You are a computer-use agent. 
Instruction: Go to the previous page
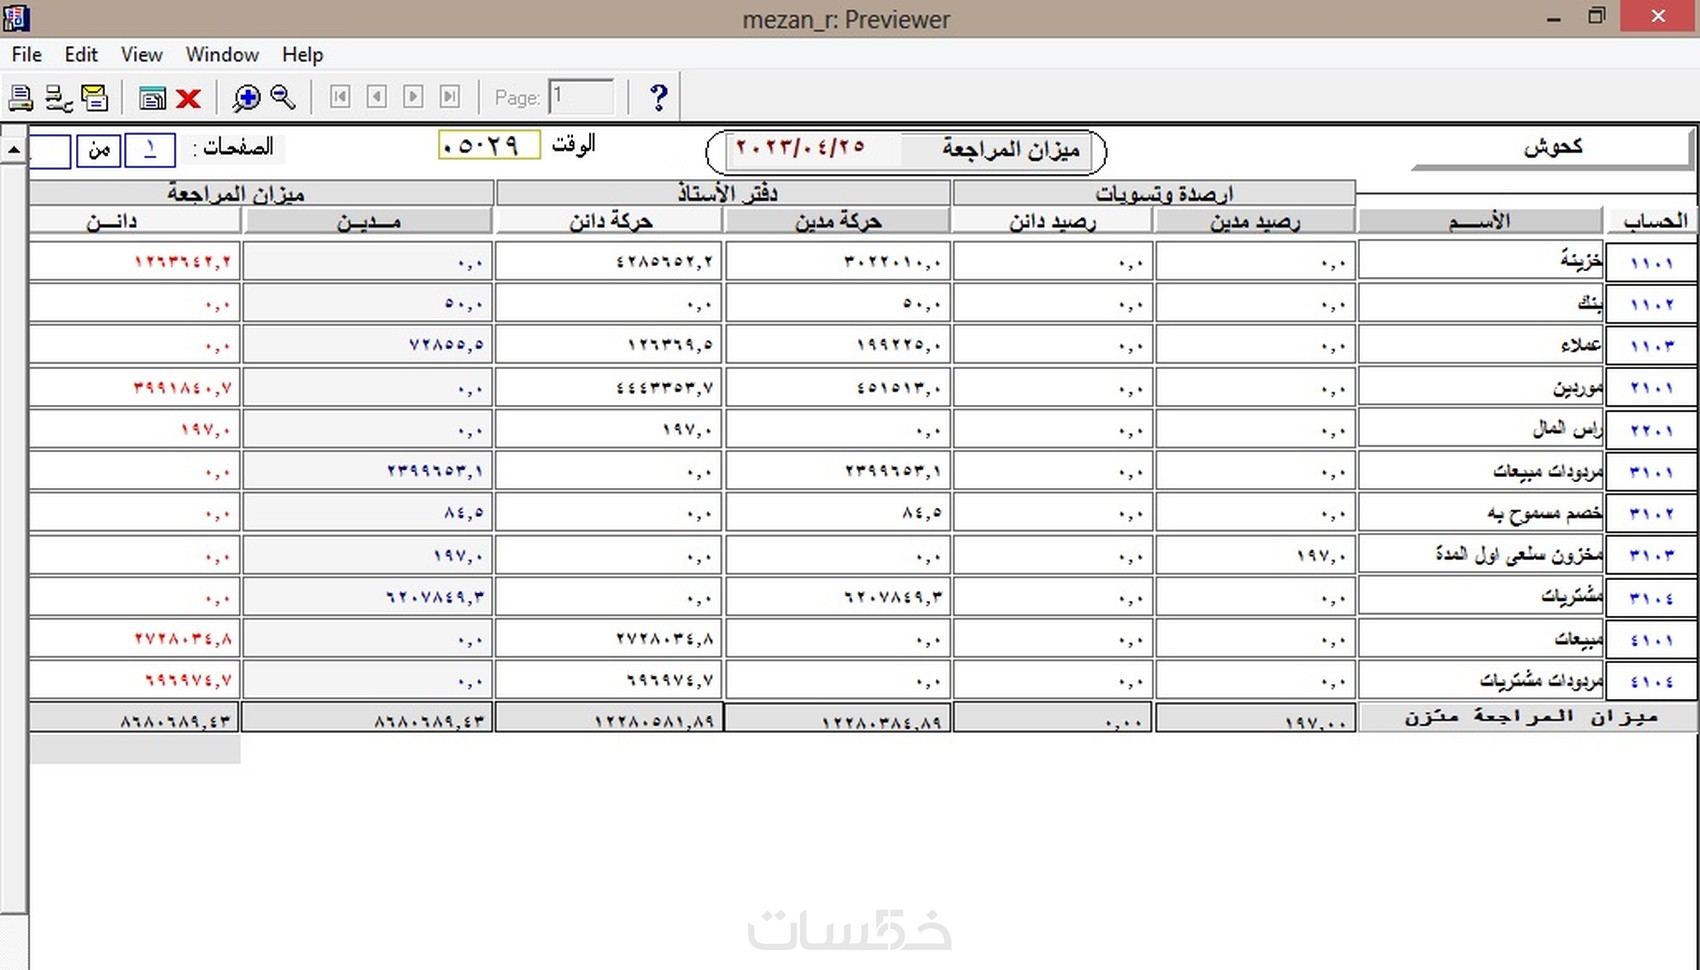tap(377, 96)
